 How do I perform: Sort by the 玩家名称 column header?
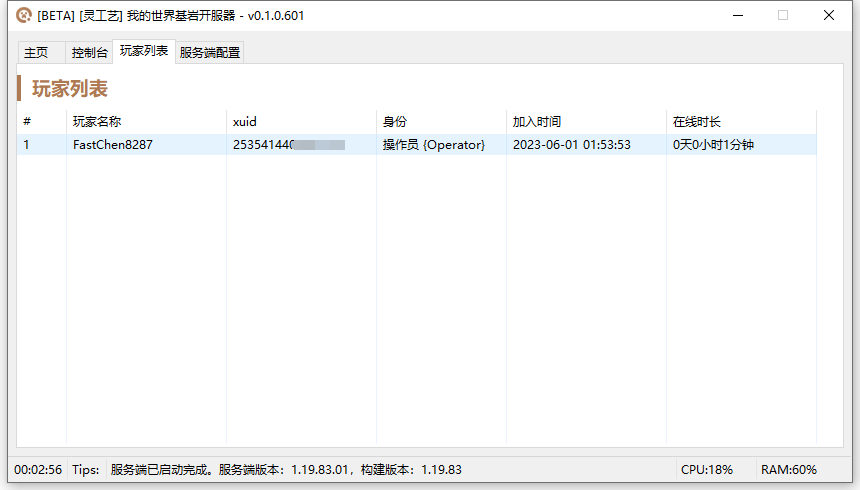pyautogui.click(x=97, y=122)
